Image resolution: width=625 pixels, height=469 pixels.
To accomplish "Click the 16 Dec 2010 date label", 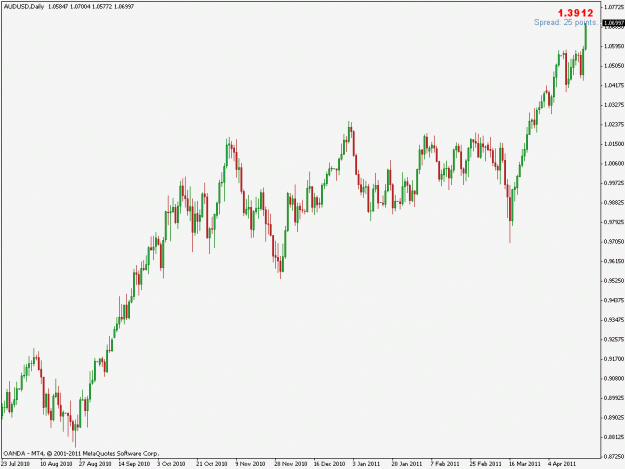I will tap(329, 464).
